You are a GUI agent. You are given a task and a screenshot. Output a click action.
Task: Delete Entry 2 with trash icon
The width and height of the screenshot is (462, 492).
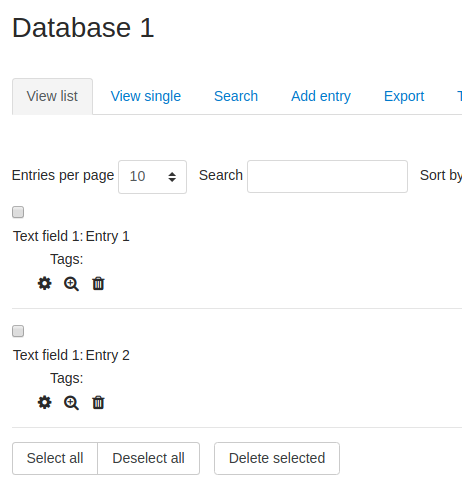pos(98,403)
